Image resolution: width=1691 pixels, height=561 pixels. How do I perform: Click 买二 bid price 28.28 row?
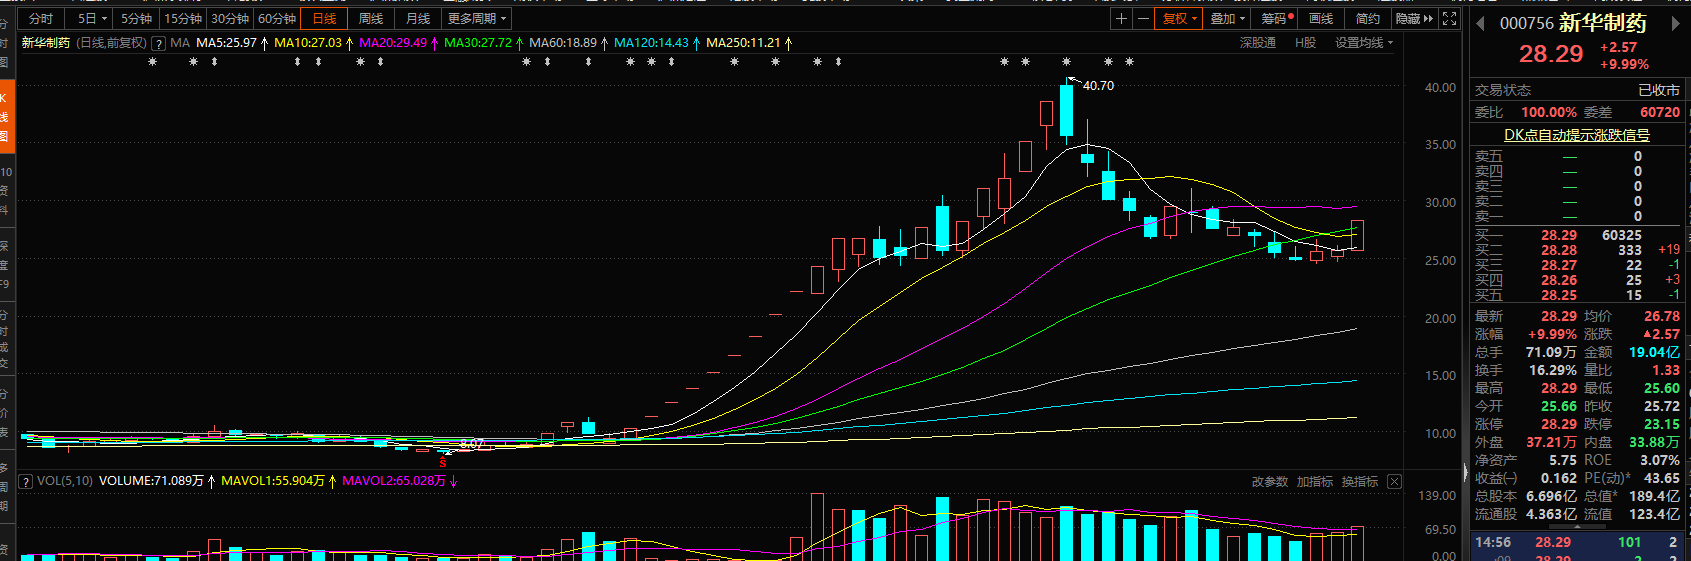click(1577, 250)
